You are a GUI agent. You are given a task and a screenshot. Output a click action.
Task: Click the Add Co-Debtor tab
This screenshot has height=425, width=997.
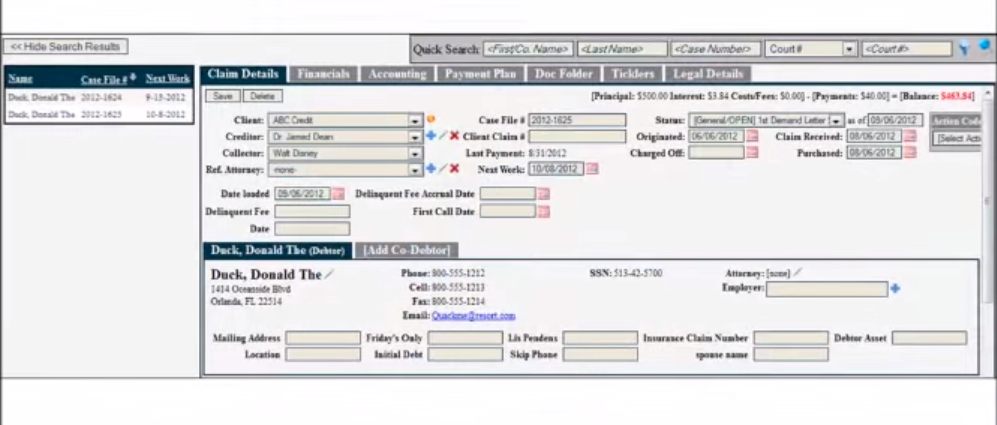point(406,250)
